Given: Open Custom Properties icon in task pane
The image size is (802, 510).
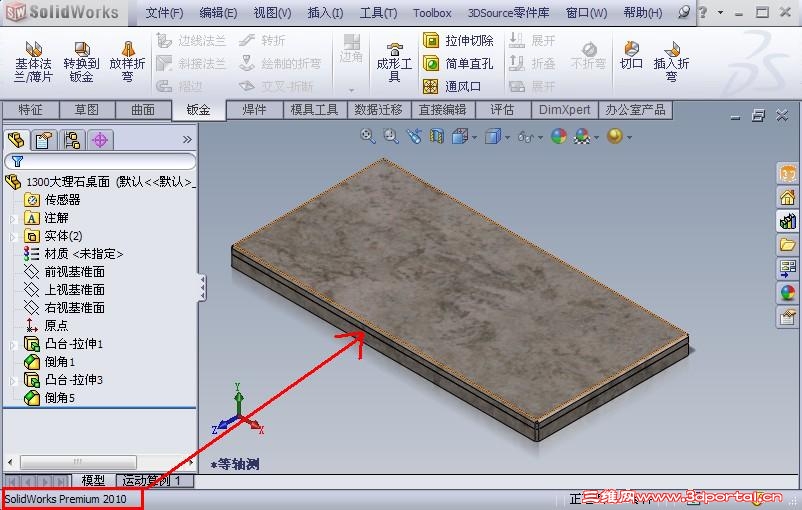Looking at the screenshot, I should (788, 317).
